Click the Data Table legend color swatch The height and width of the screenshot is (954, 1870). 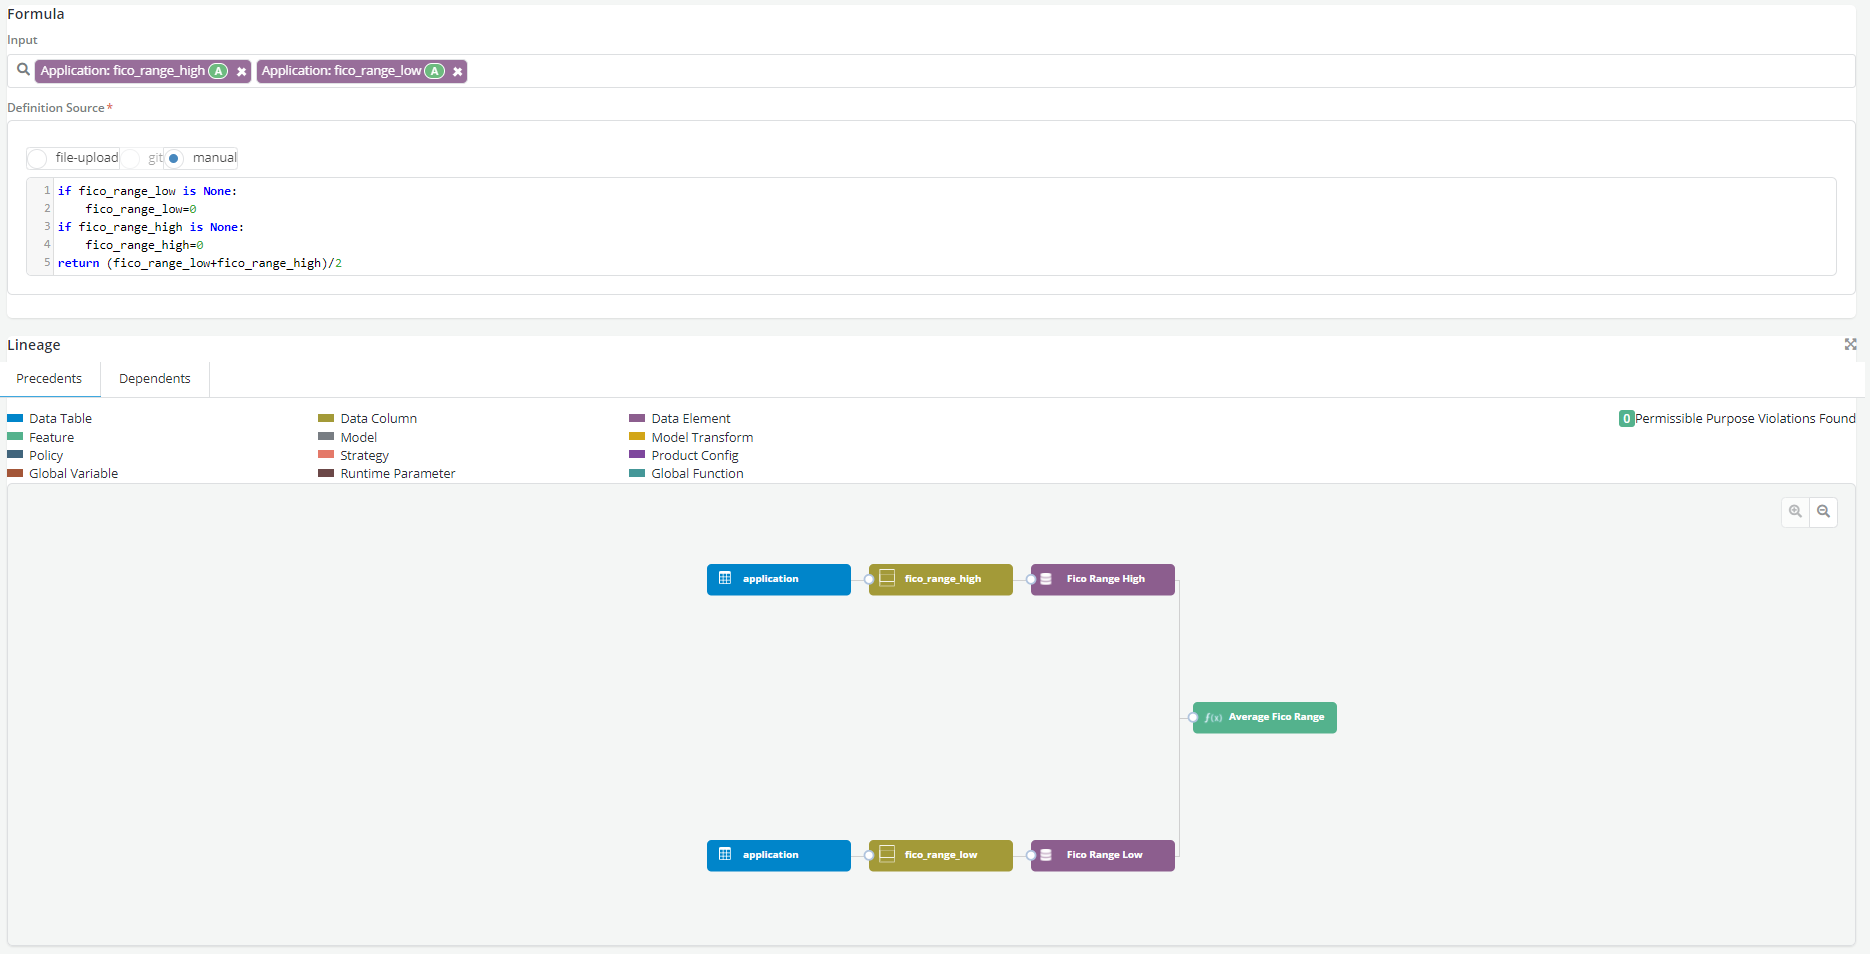click(15, 419)
